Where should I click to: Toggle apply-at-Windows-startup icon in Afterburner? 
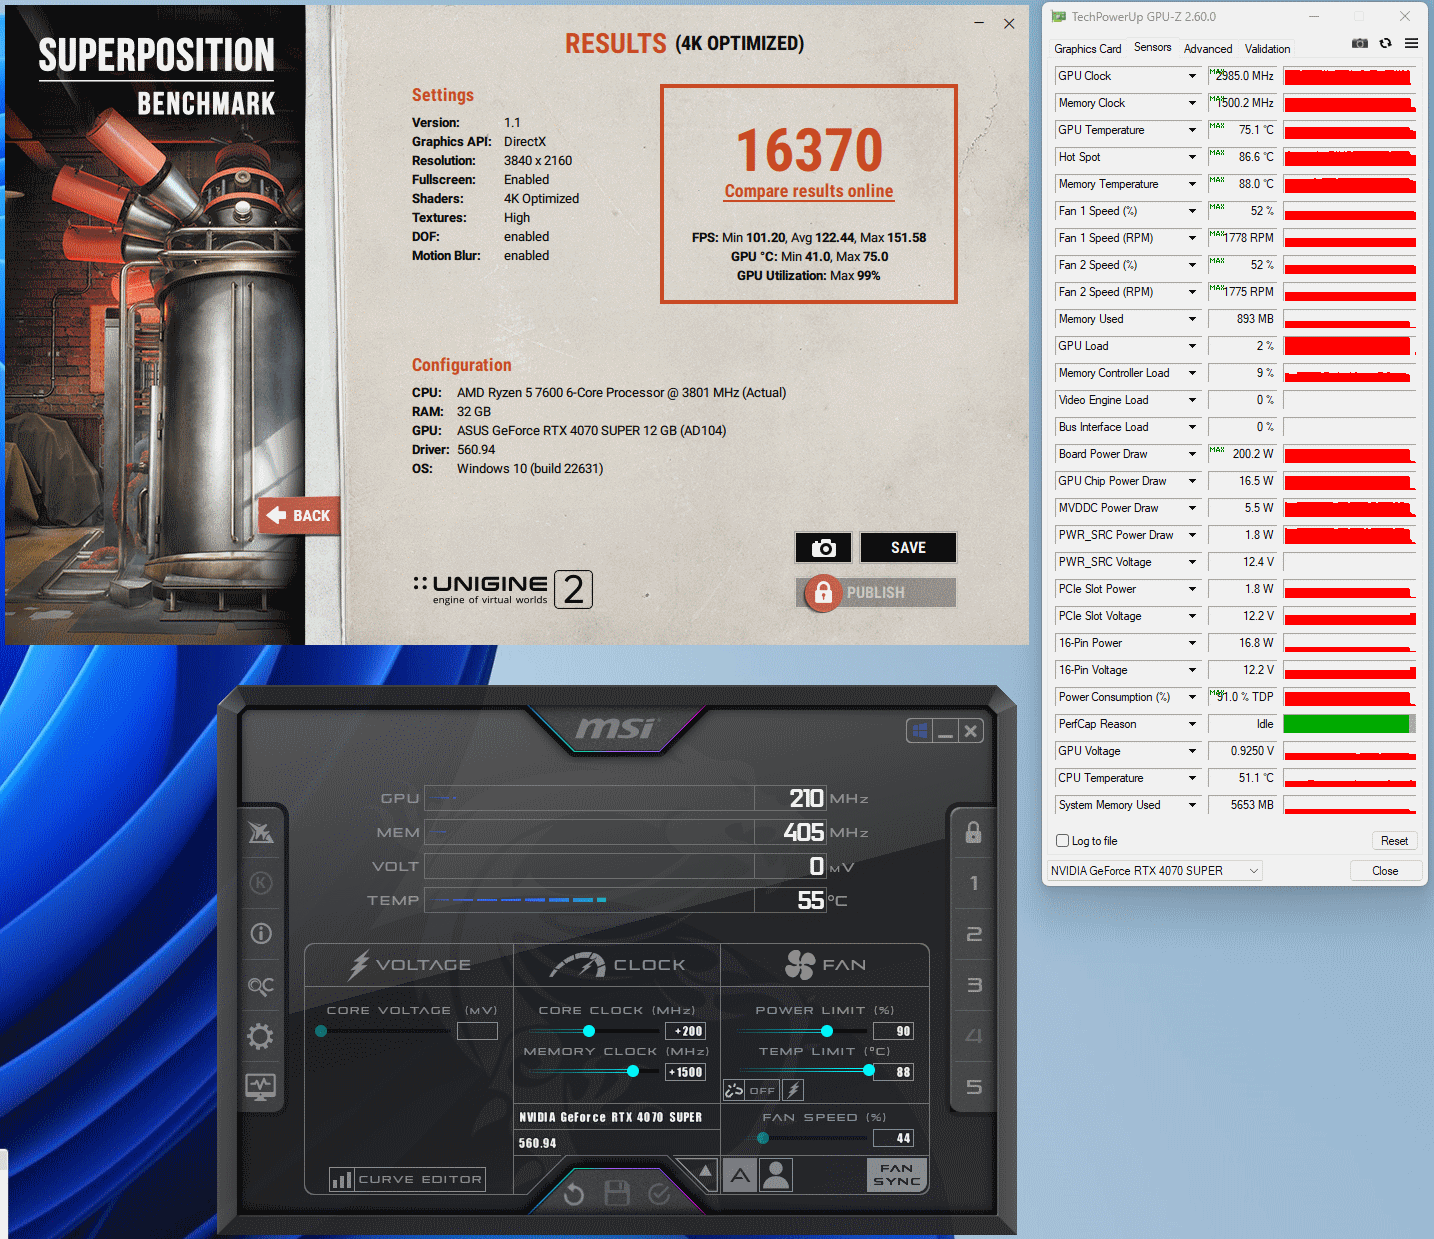click(920, 731)
